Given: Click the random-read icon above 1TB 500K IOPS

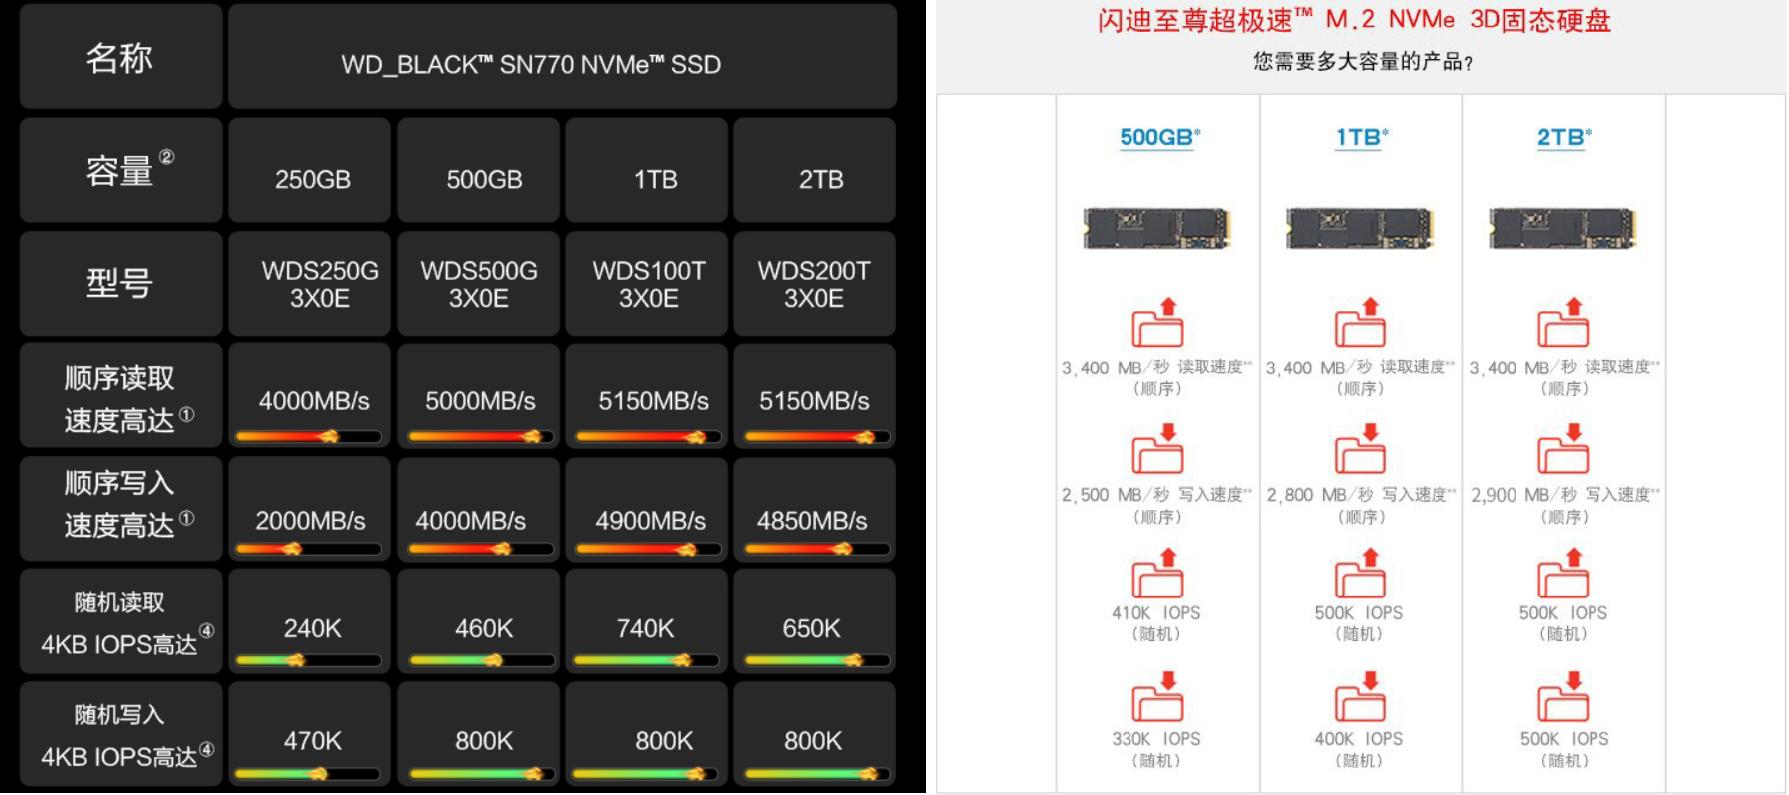Looking at the screenshot, I should click(x=1361, y=573).
